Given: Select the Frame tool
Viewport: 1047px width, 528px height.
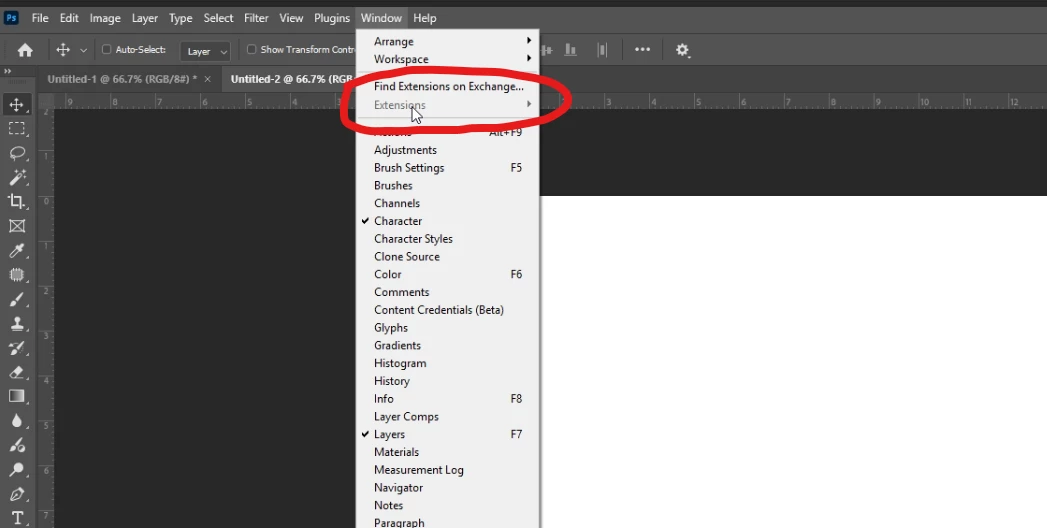Looking at the screenshot, I should pos(17,226).
